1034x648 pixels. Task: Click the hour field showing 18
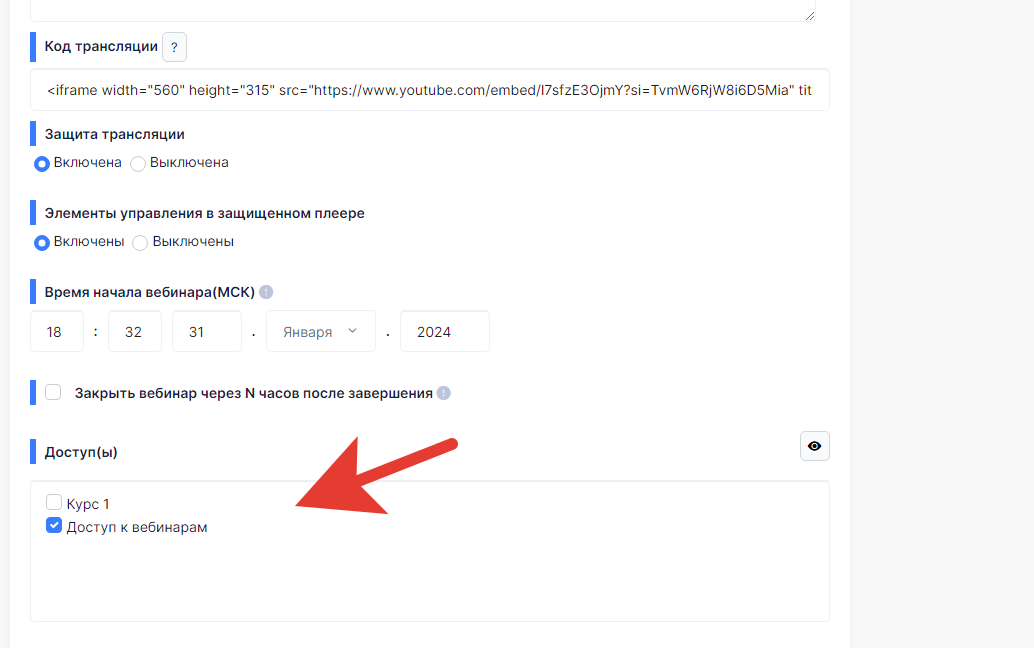(x=57, y=331)
